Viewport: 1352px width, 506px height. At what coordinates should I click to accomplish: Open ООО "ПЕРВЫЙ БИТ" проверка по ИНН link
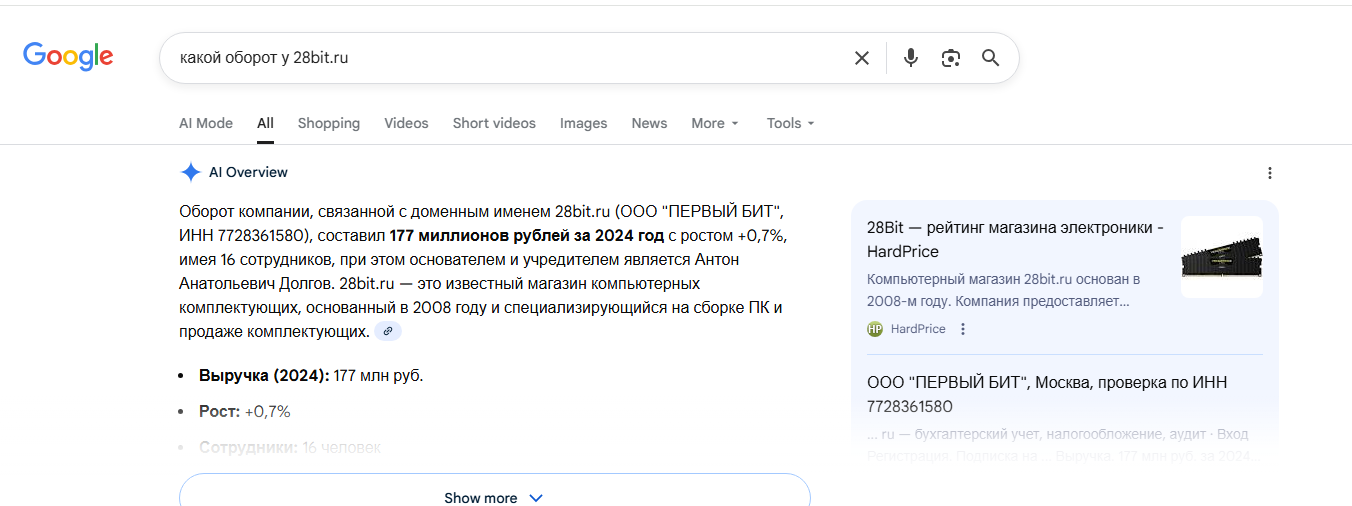pos(1047,394)
